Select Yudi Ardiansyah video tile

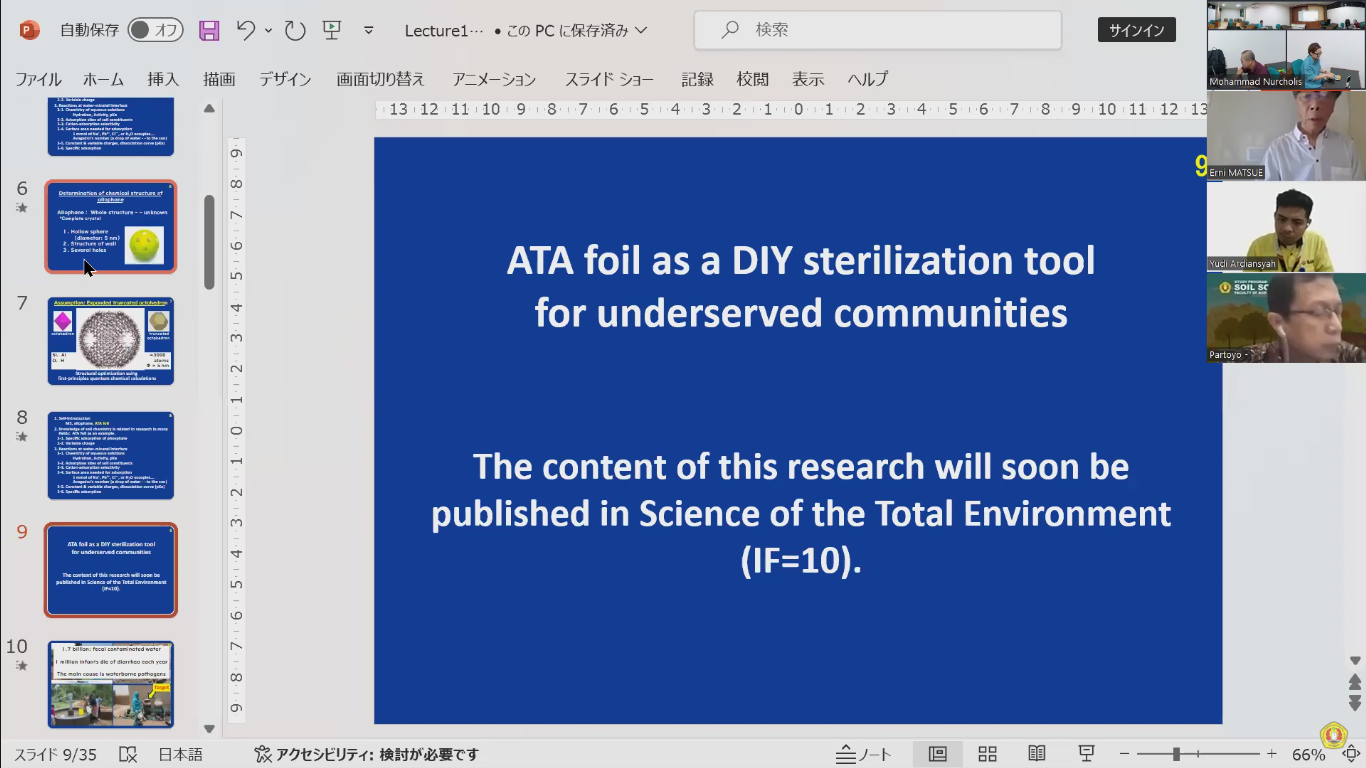click(1286, 227)
